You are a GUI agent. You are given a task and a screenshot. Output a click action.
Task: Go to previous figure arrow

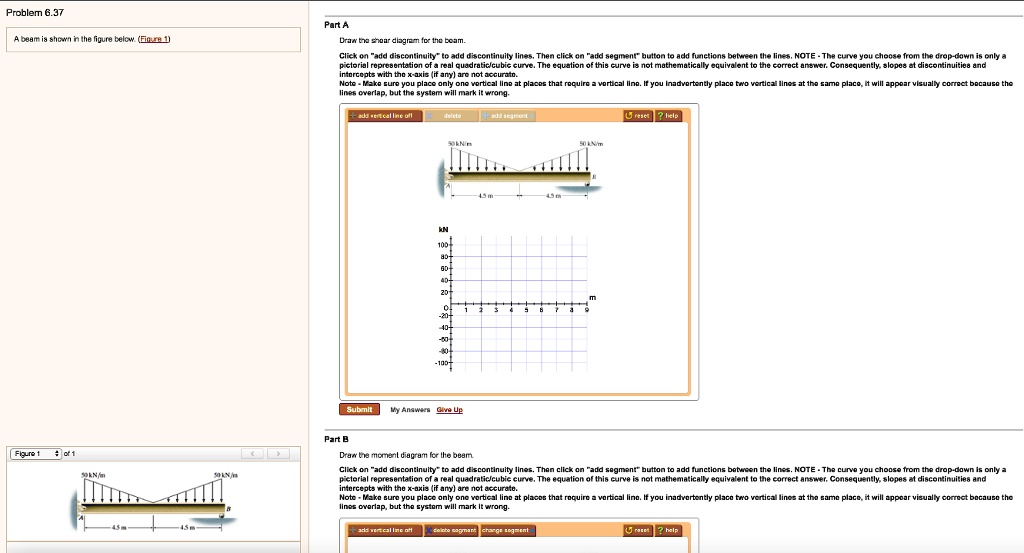pyautogui.click(x=253, y=454)
